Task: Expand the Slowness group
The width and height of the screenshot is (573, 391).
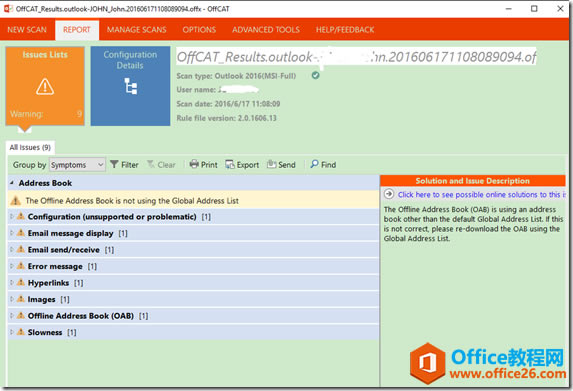Action: [12, 332]
